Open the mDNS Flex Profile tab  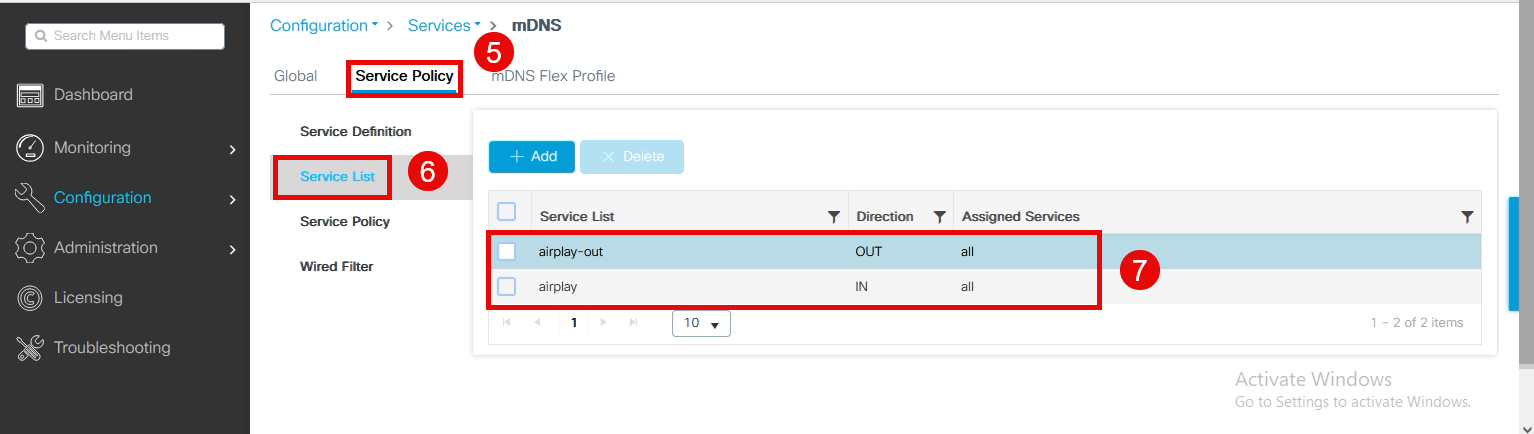coord(553,76)
